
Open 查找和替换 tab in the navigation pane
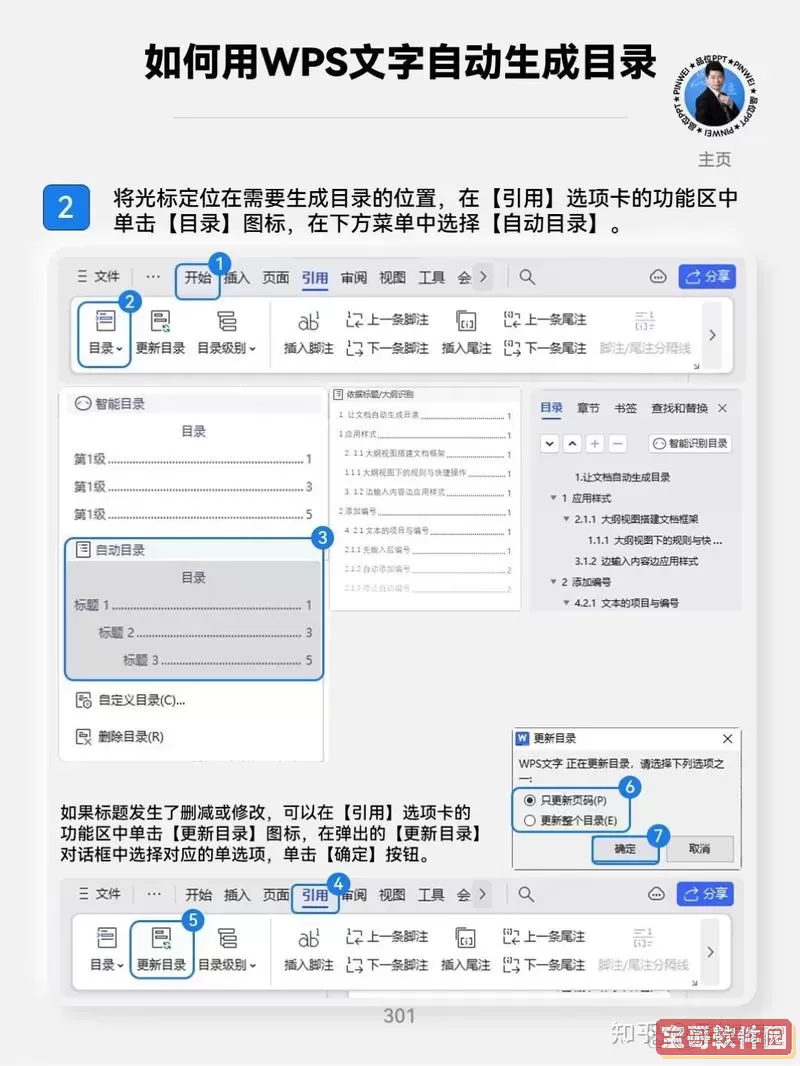pyautogui.click(x=679, y=408)
